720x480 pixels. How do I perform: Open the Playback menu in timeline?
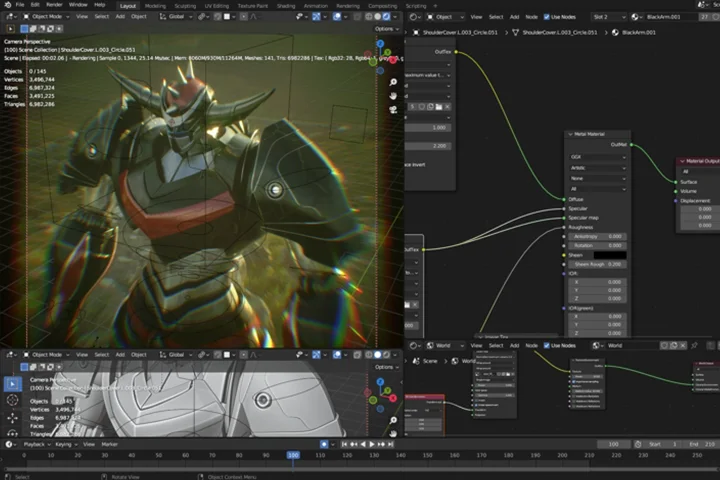(x=37, y=445)
